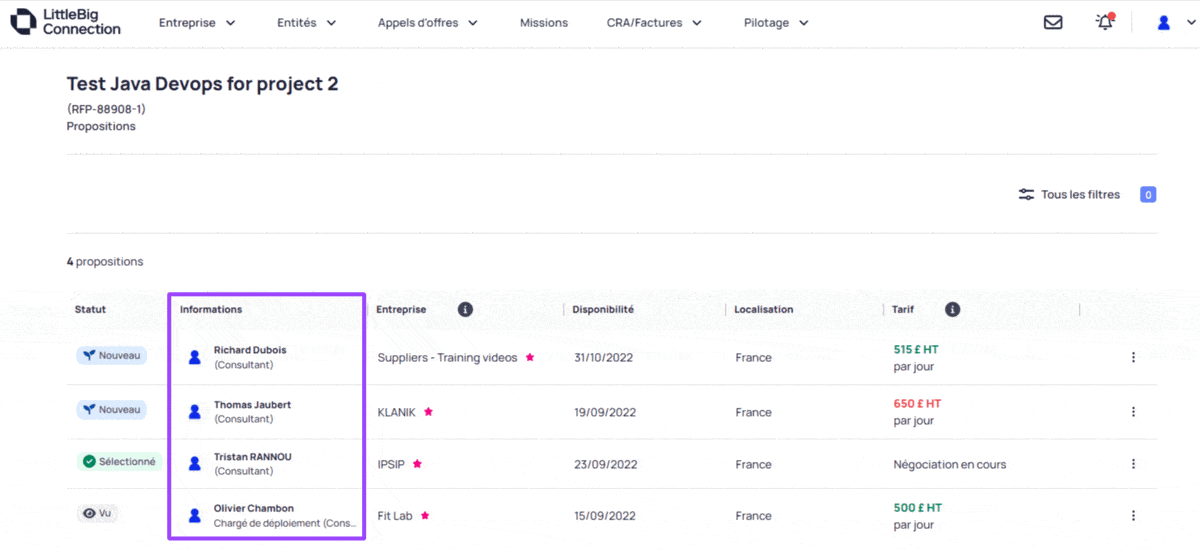This screenshot has width=1200, height=550.
Task: Click the RFP-88908-1 reference
Action: click(x=106, y=109)
